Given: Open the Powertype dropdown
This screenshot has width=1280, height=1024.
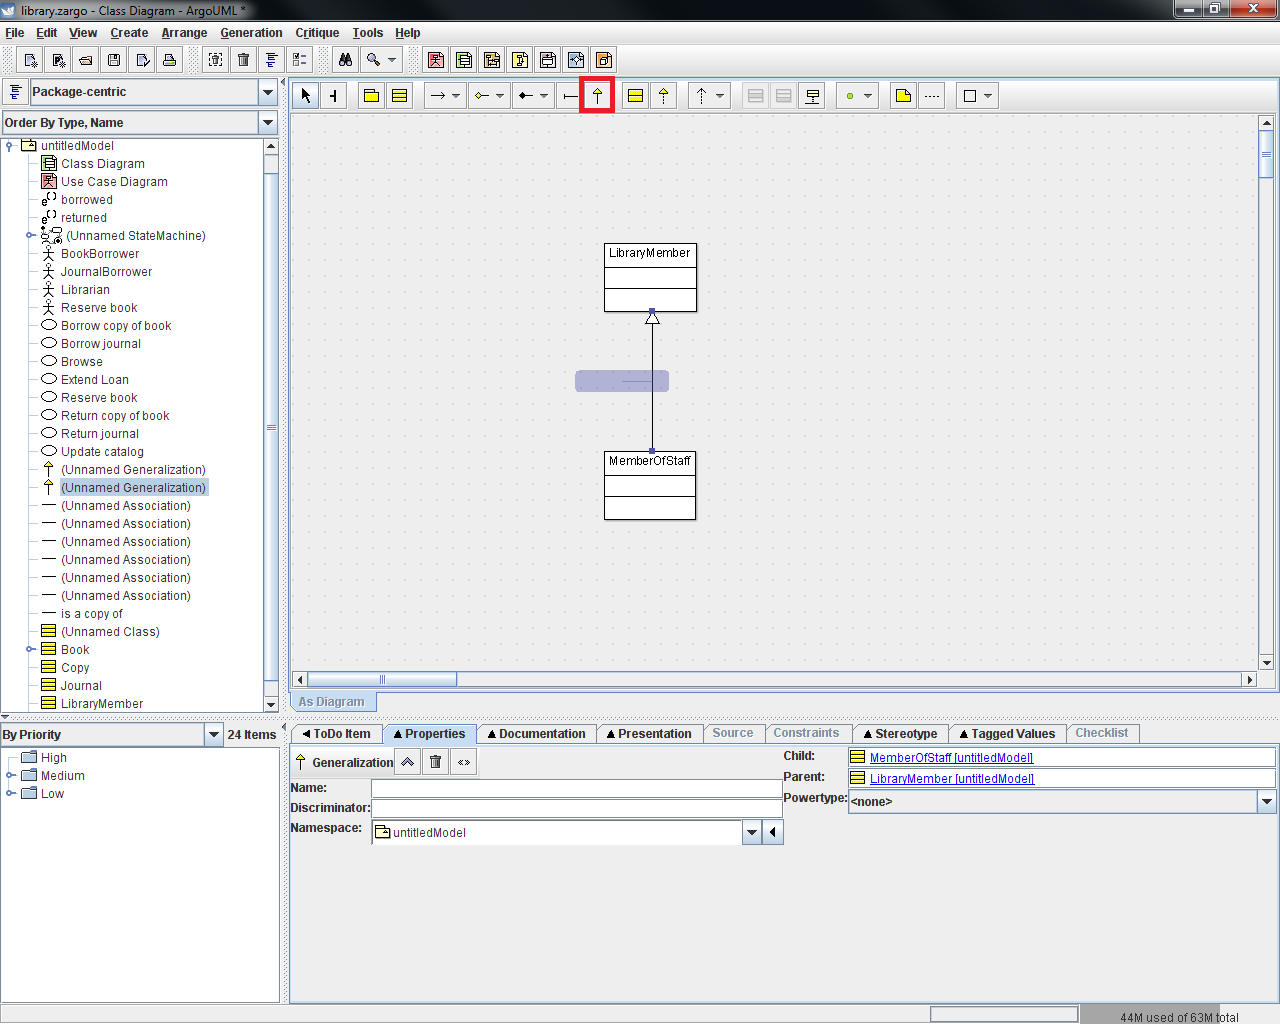Looking at the screenshot, I should [x=1267, y=802].
